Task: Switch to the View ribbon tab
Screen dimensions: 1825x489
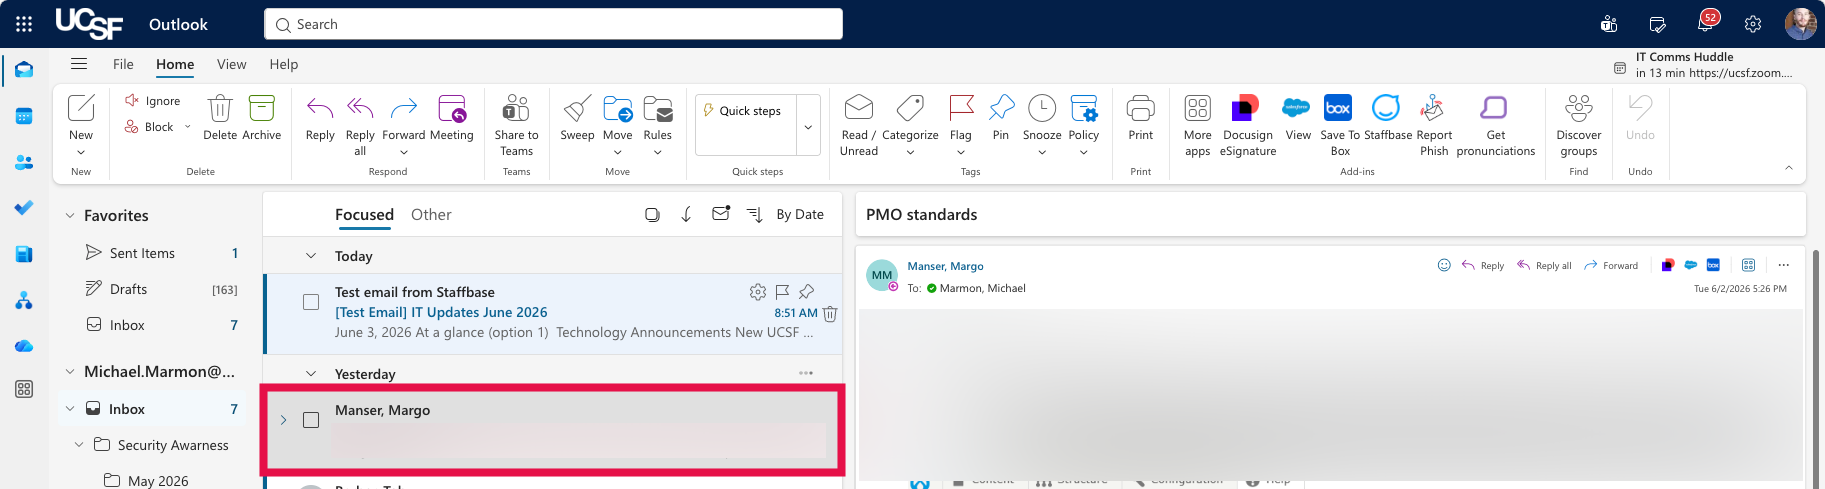Action: click(231, 64)
